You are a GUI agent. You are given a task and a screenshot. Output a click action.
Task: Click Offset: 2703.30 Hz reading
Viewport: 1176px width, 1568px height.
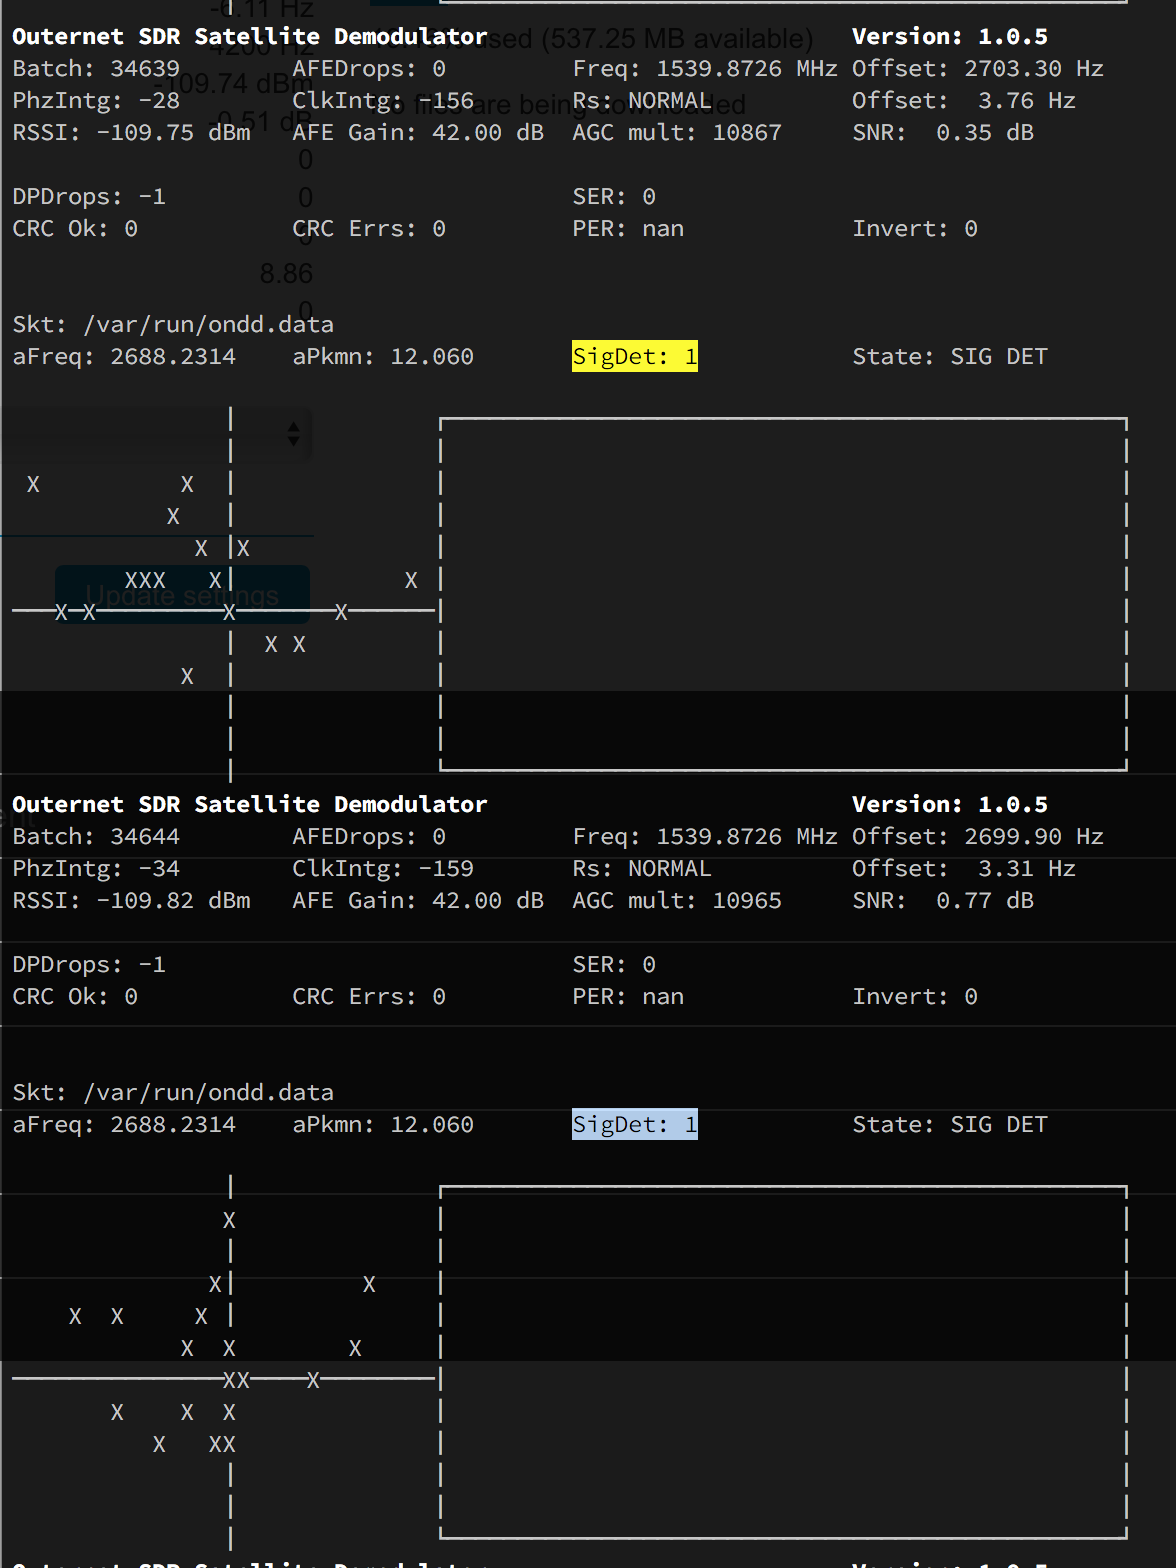pyautogui.click(x=978, y=68)
